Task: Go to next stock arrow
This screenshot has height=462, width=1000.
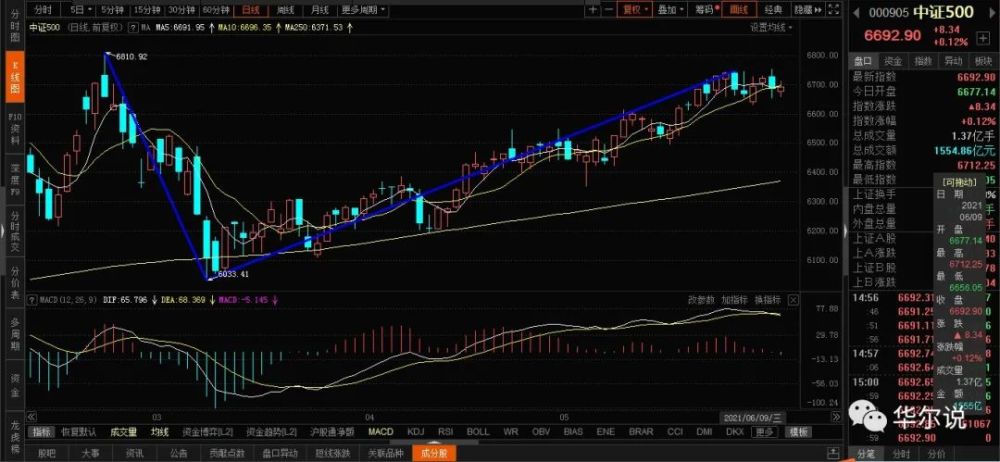Action: 992,13
